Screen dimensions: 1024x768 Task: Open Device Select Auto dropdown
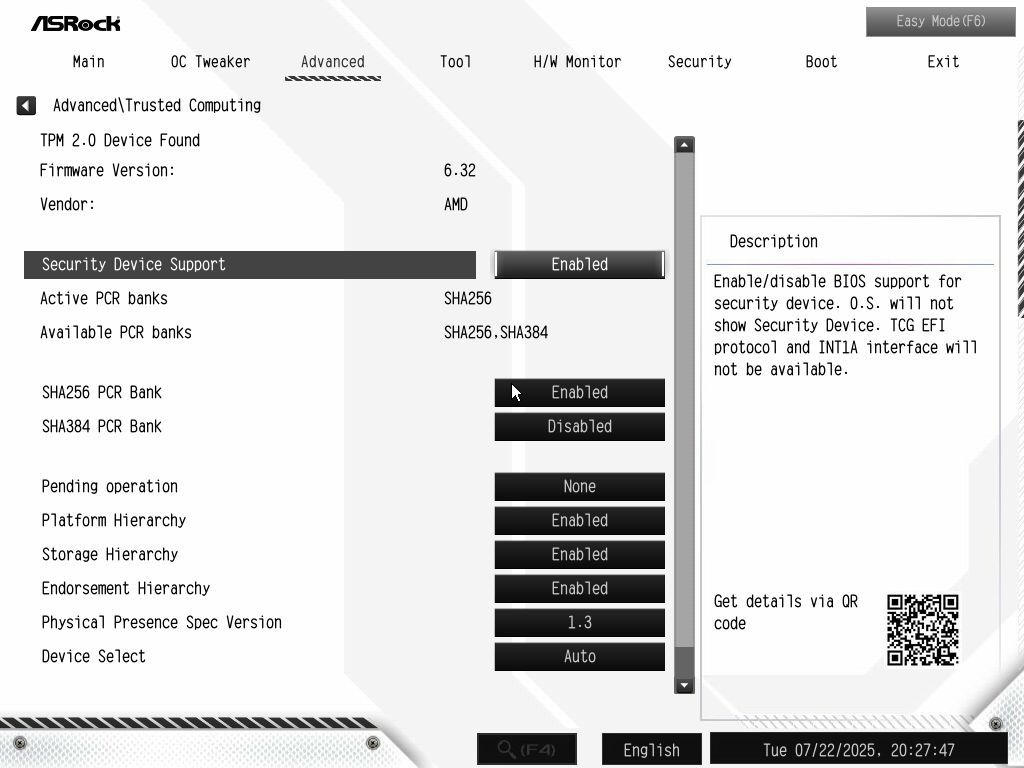click(579, 656)
